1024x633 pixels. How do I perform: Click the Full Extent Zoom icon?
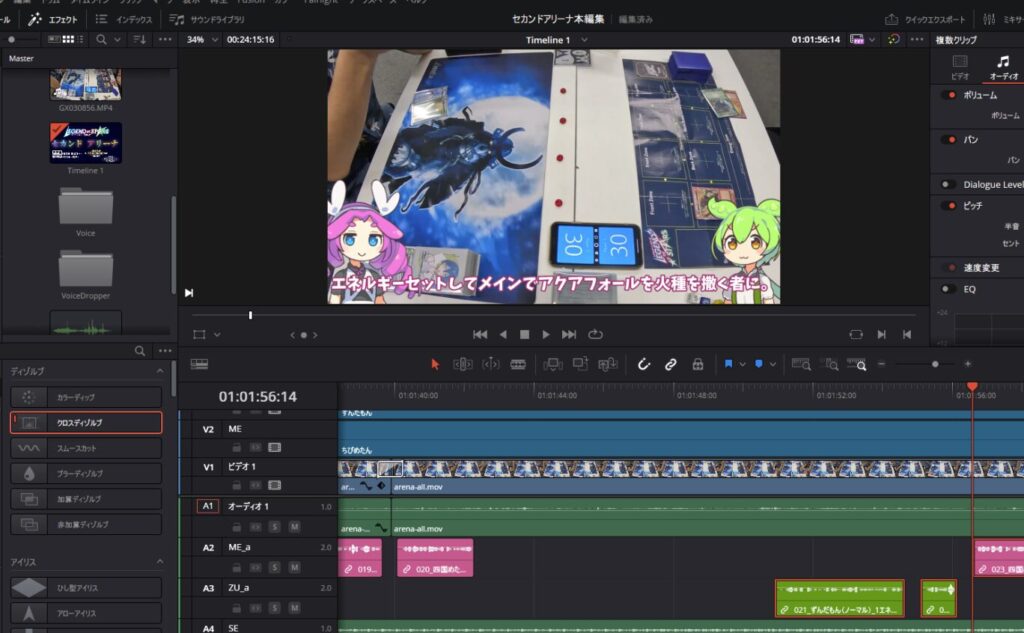[801, 364]
